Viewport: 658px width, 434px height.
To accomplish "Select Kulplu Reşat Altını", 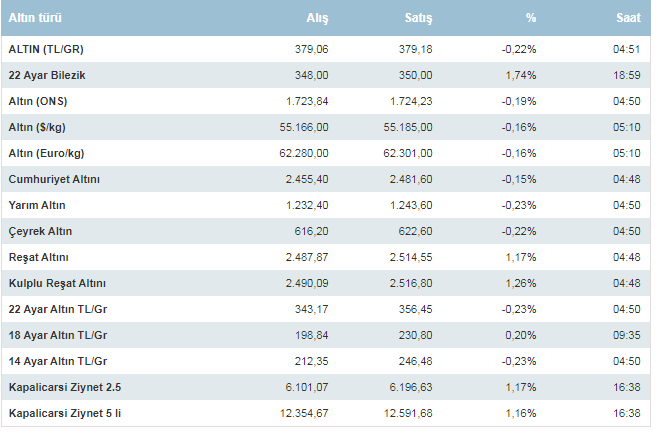I will (x=57, y=283).
